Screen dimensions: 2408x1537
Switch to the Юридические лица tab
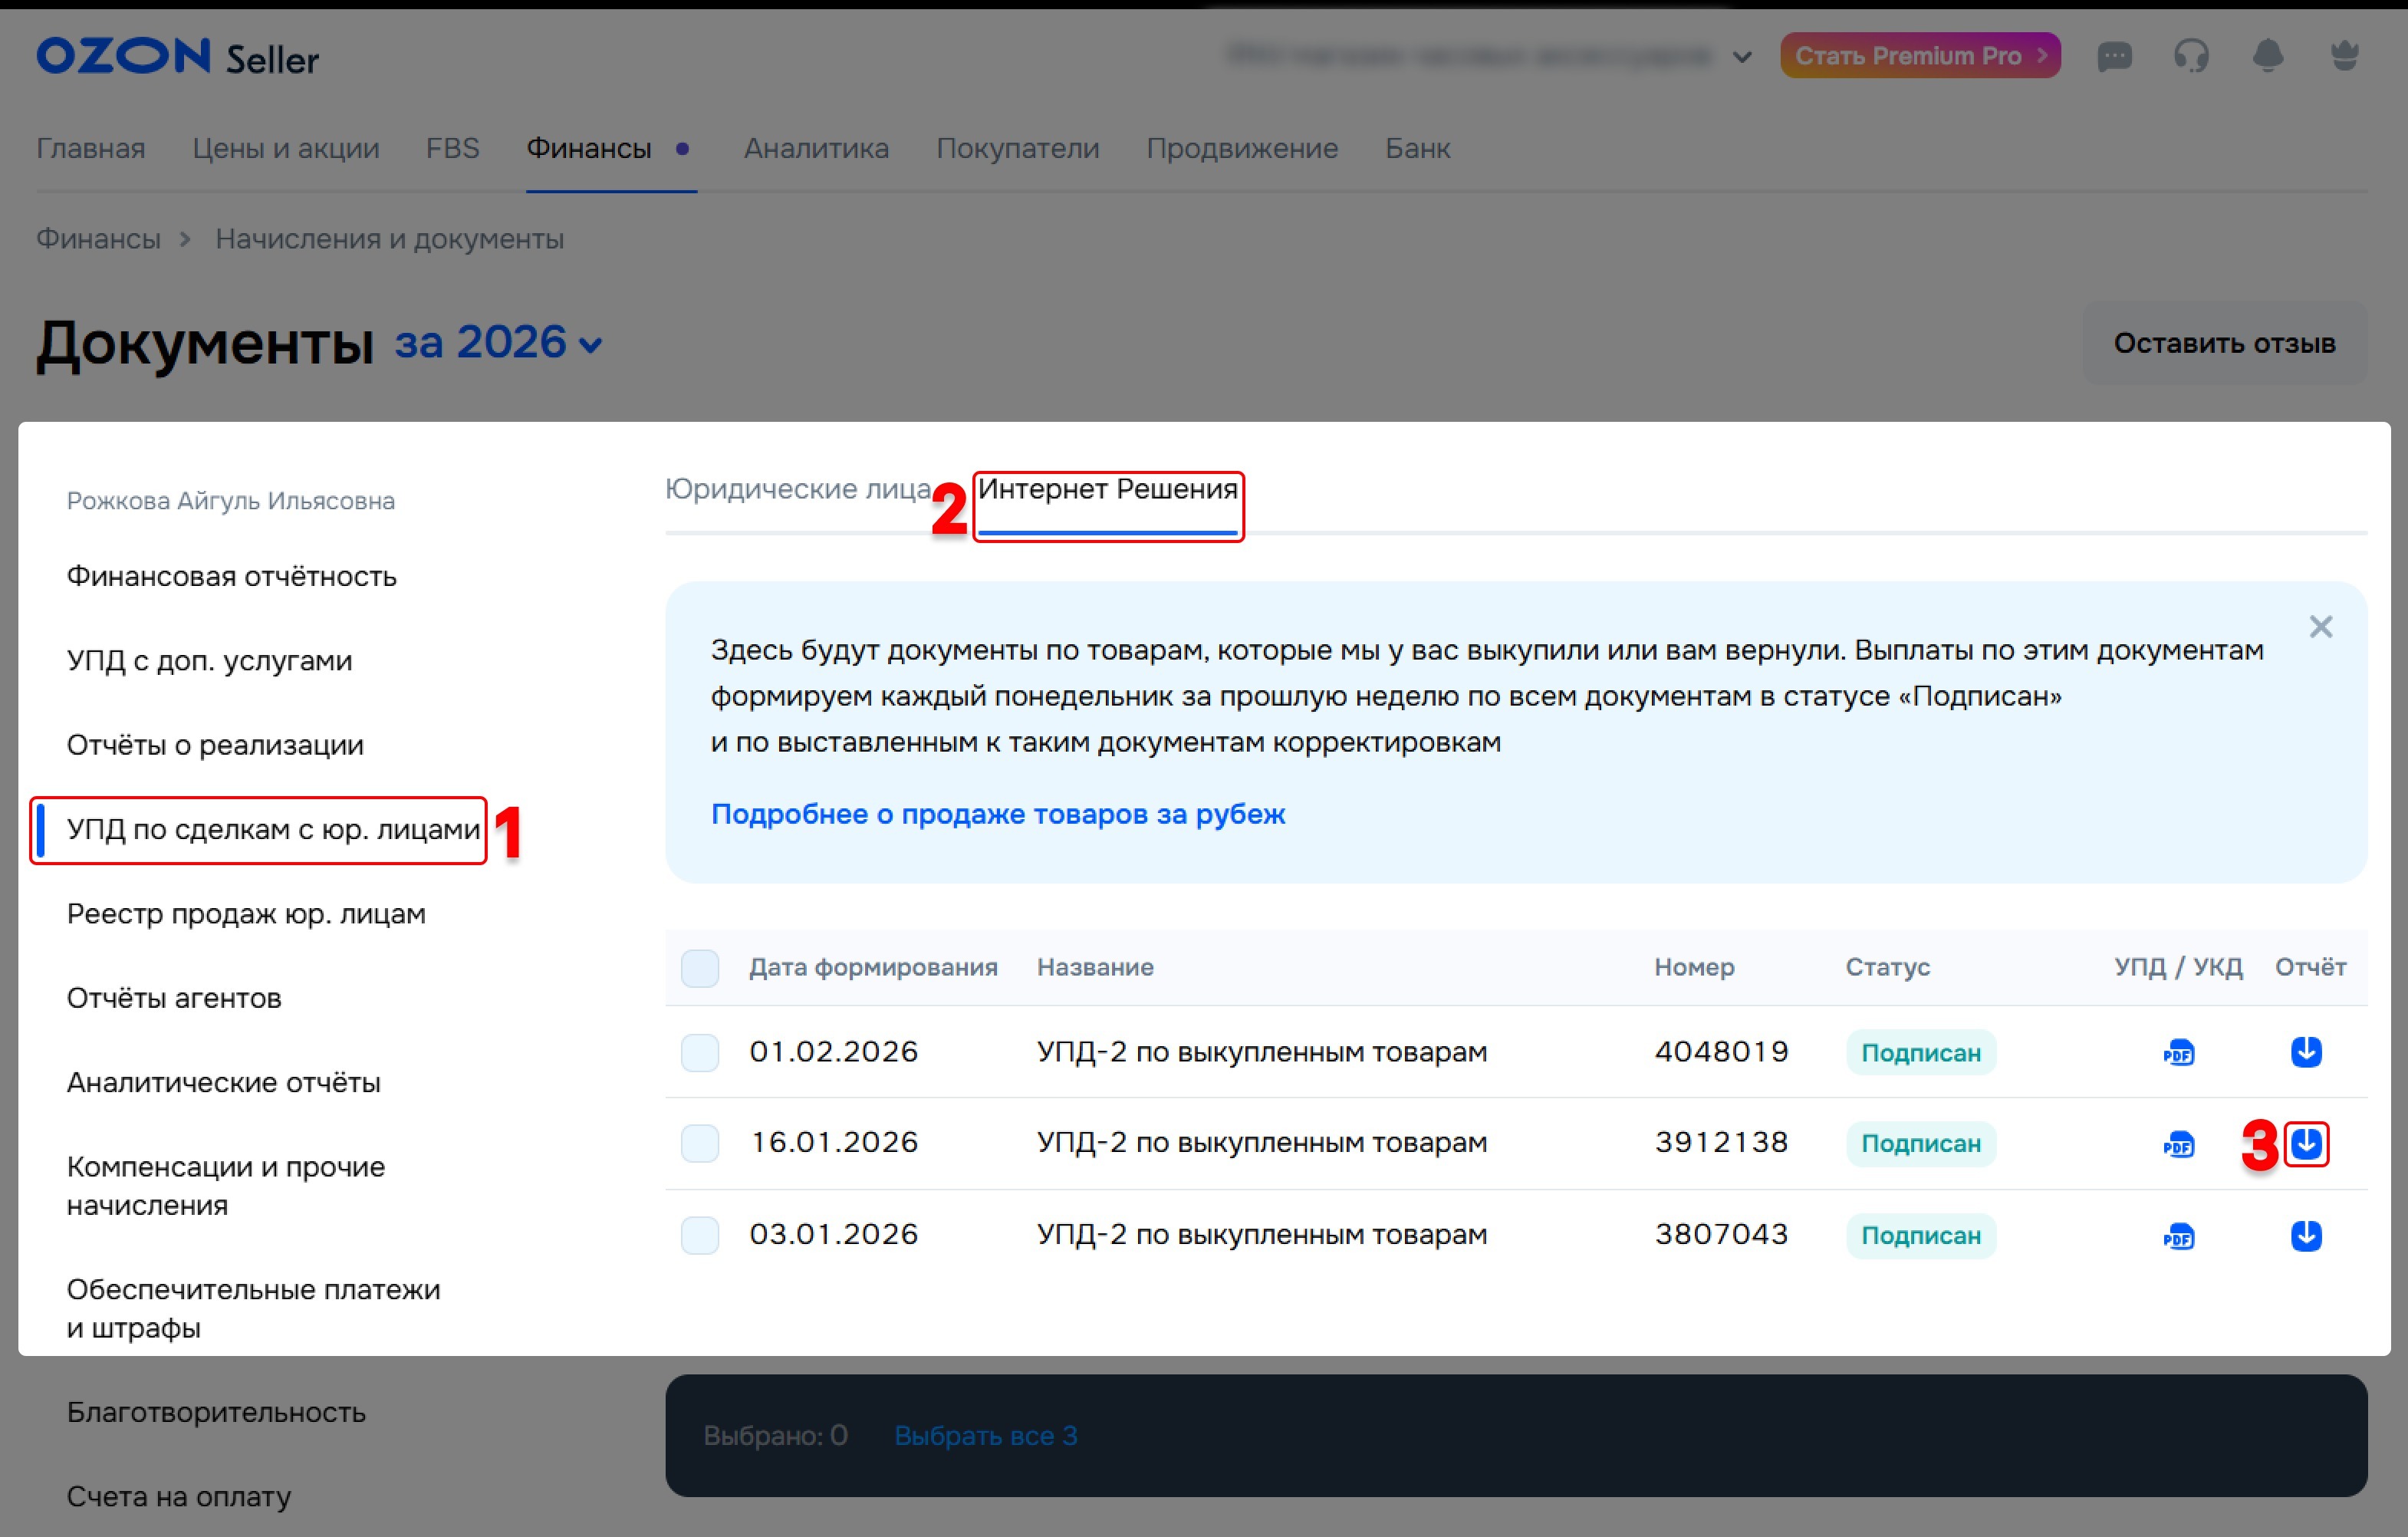click(x=797, y=489)
